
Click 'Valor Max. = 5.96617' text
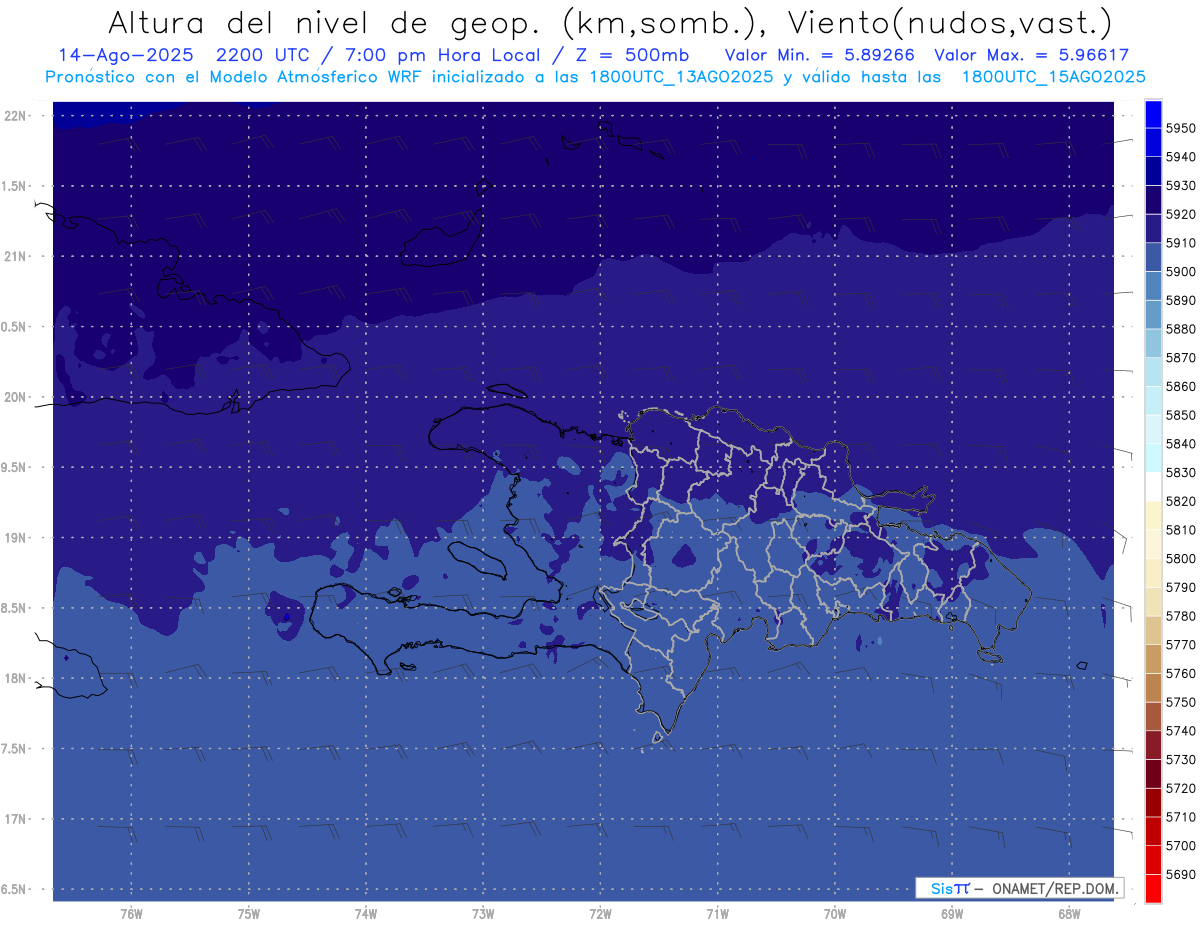(1031, 55)
